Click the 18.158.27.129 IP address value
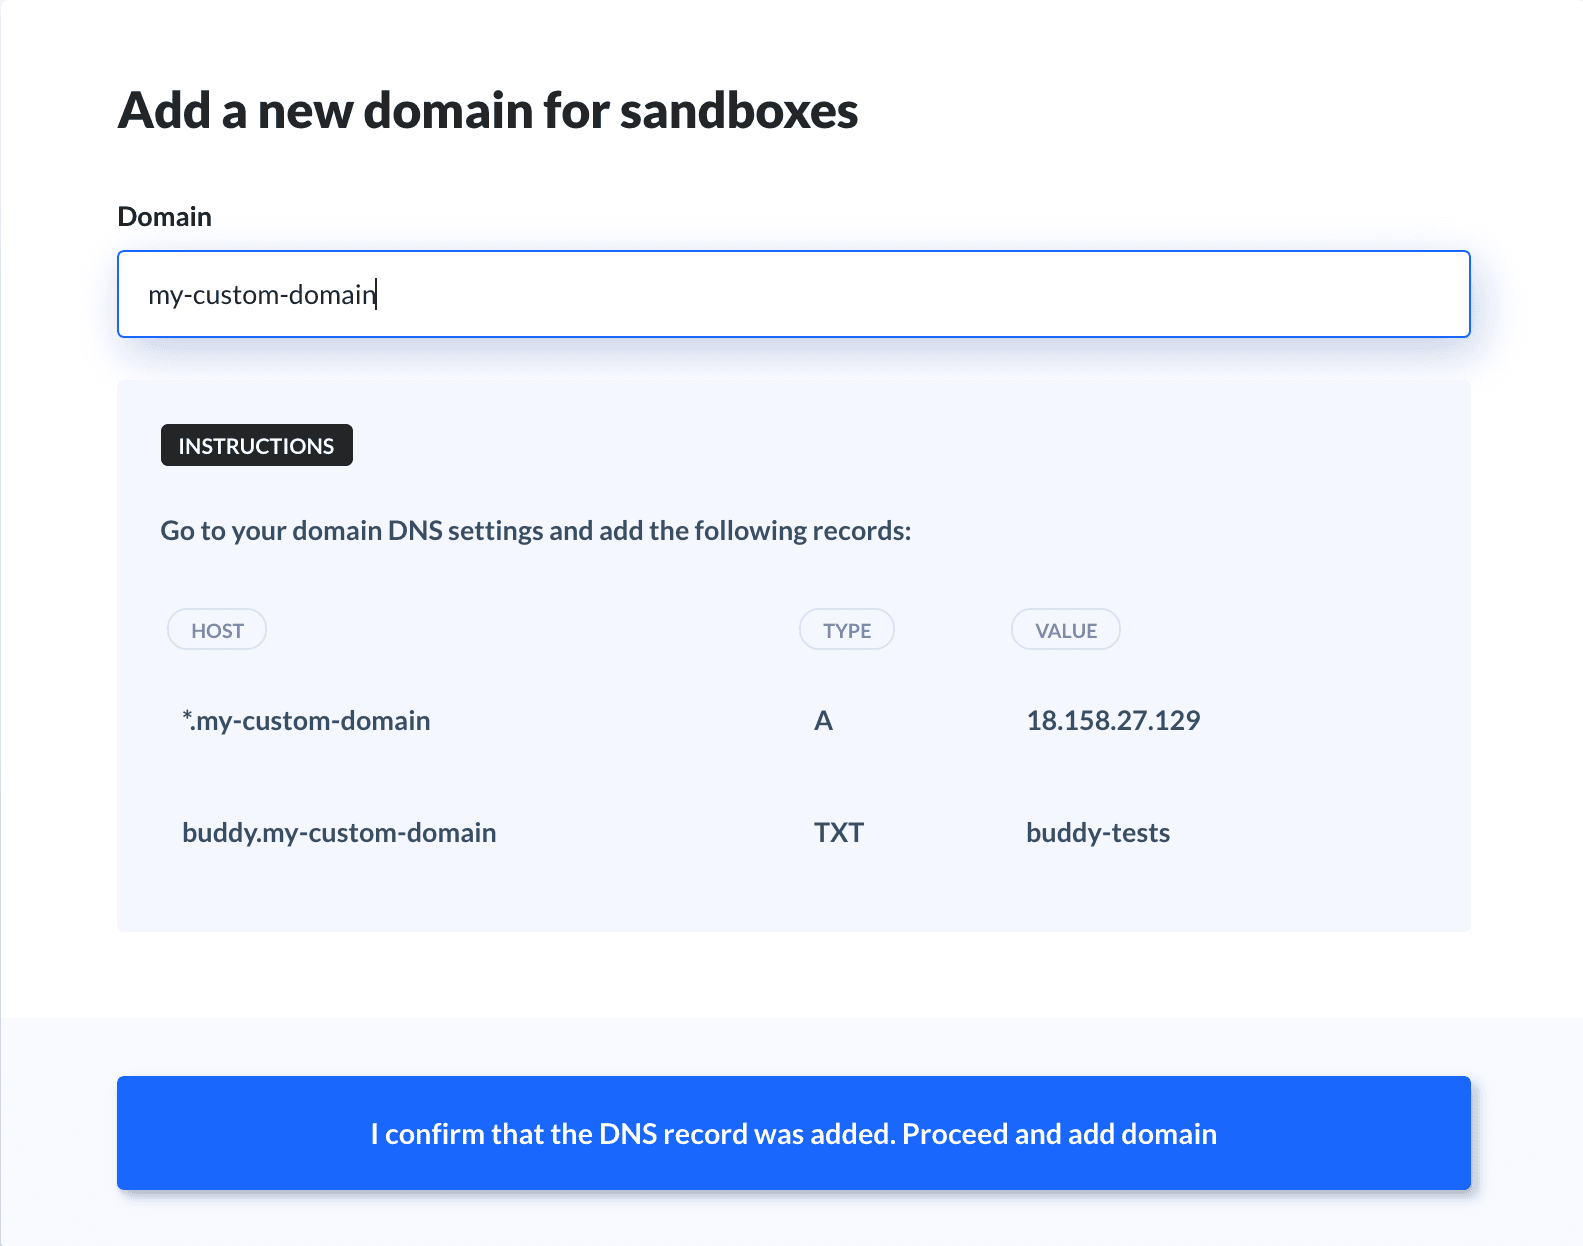The width and height of the screenshot is (1583, 1246). 1113,721
